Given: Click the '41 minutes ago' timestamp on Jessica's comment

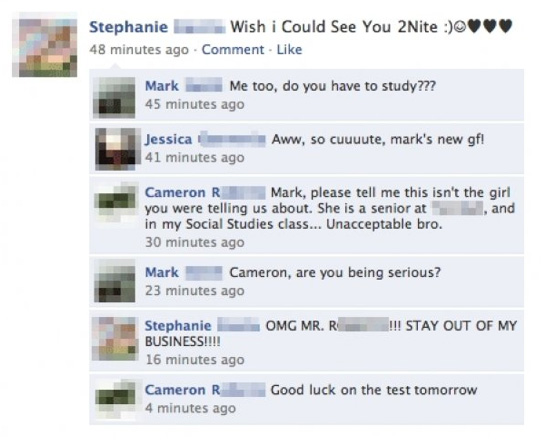Looking at the screenshot, I should point(195,158).
